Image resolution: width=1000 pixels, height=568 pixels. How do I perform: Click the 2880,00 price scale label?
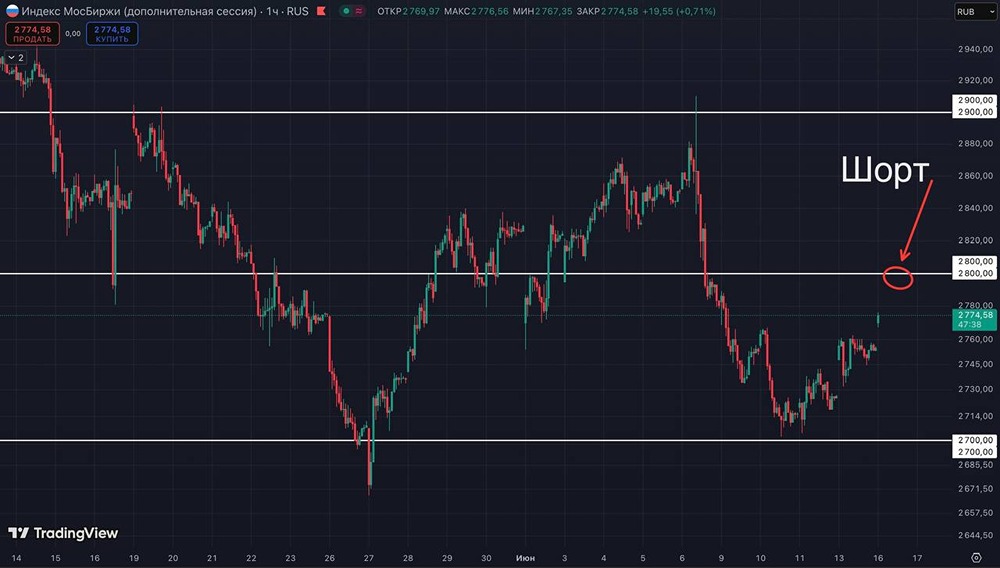point(975,143)
